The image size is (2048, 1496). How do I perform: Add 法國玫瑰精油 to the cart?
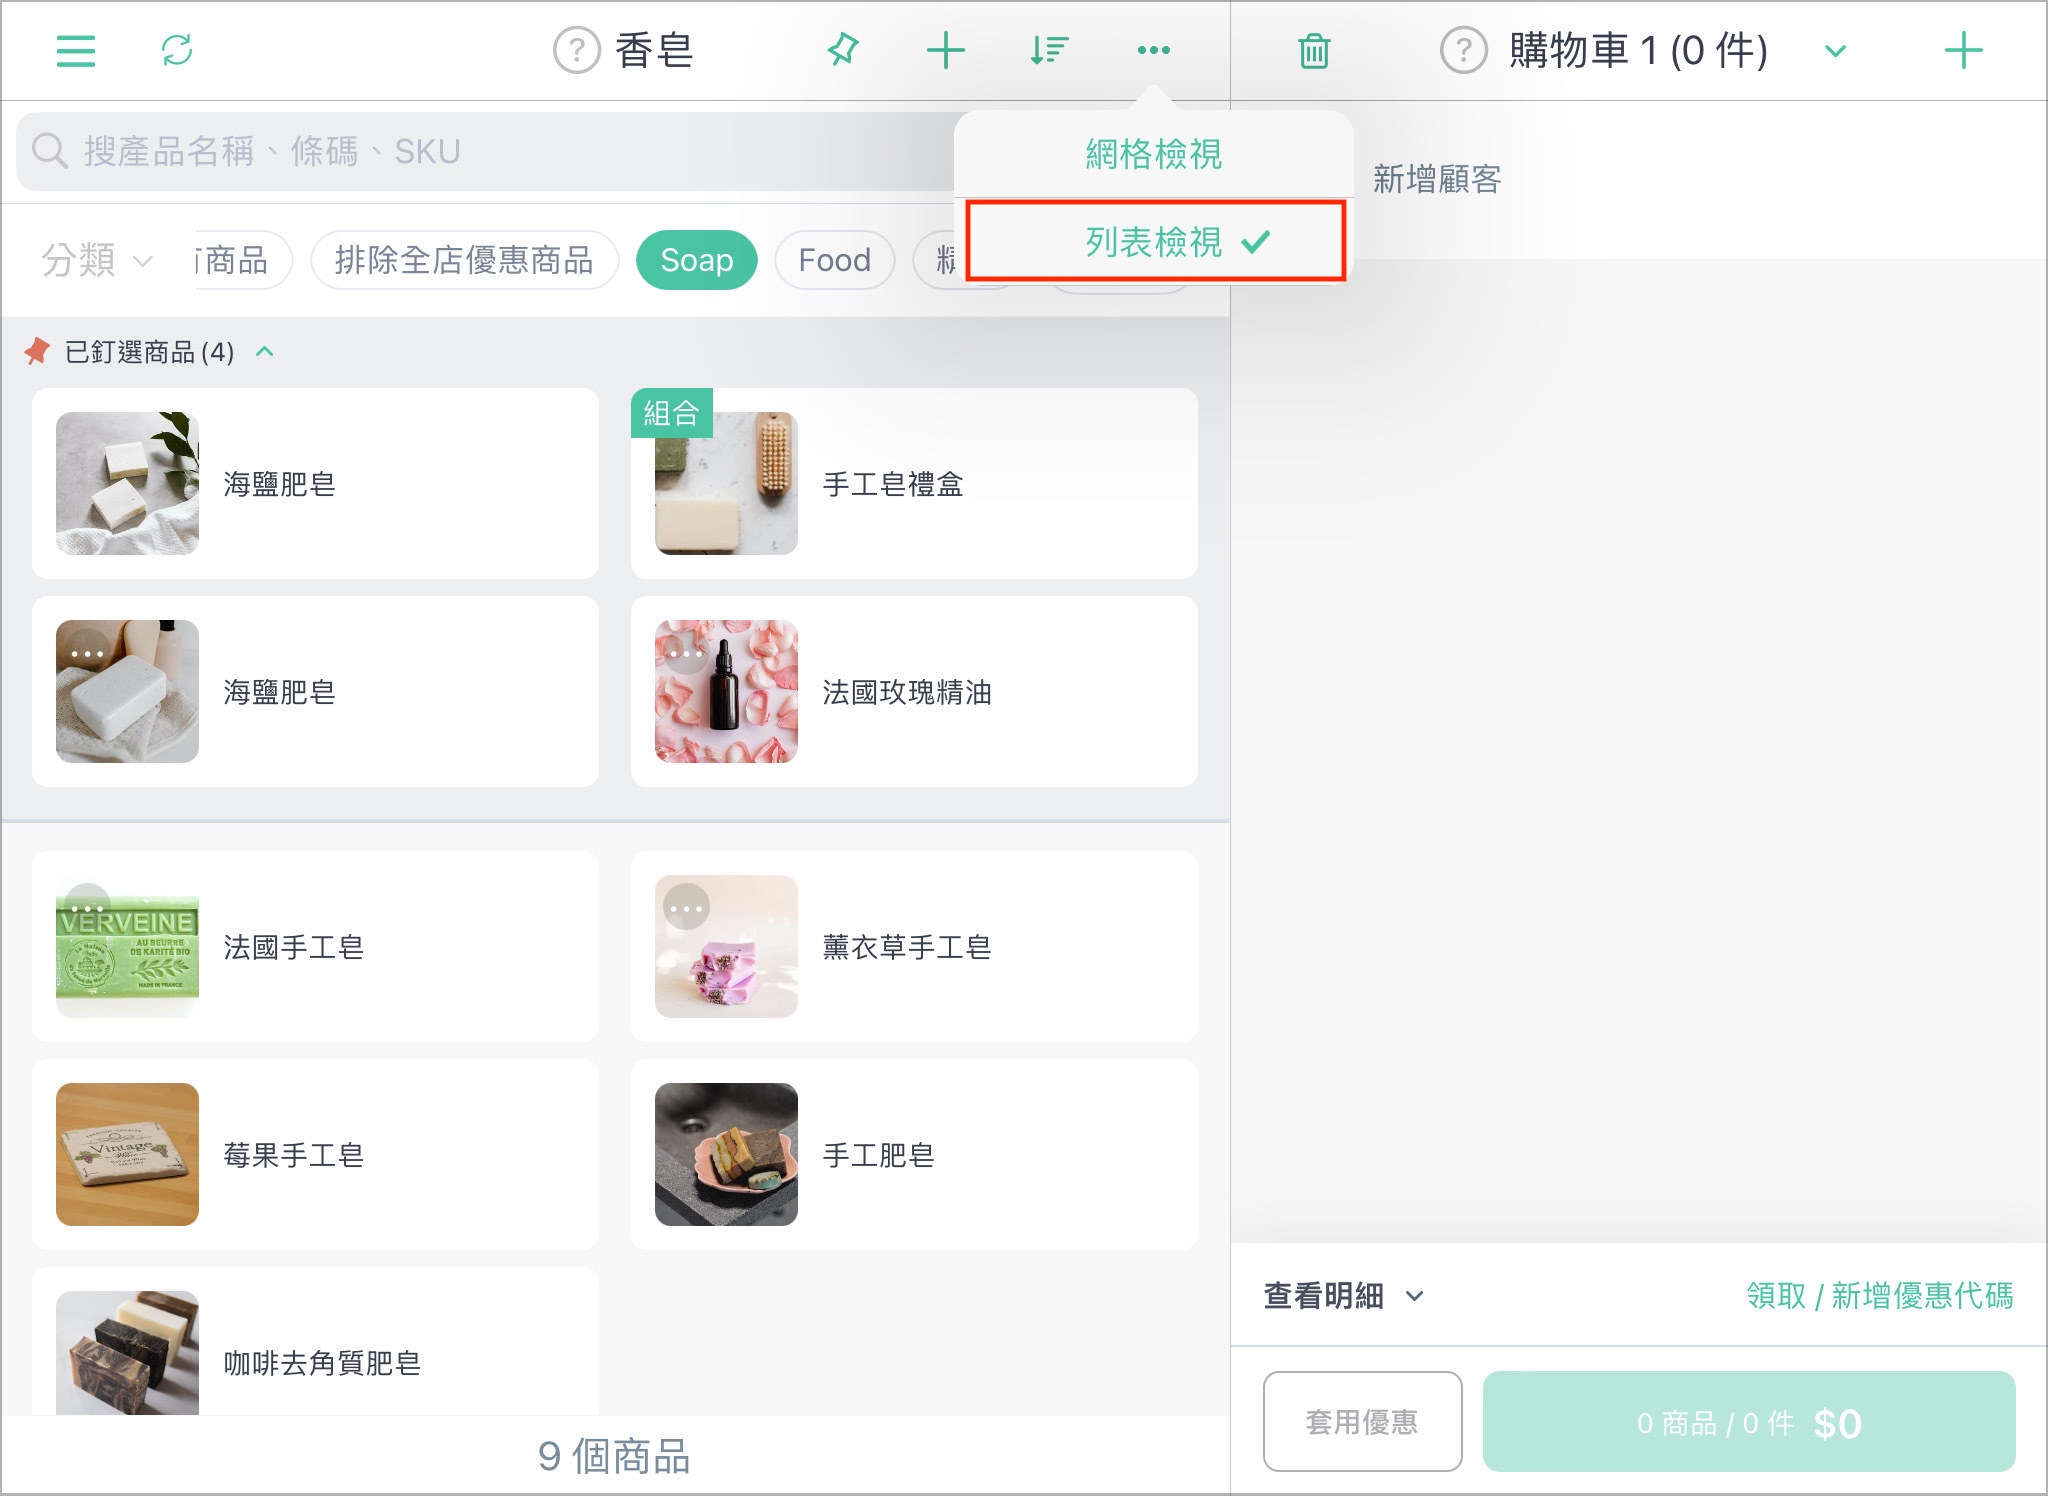click(x=914, y=691)
